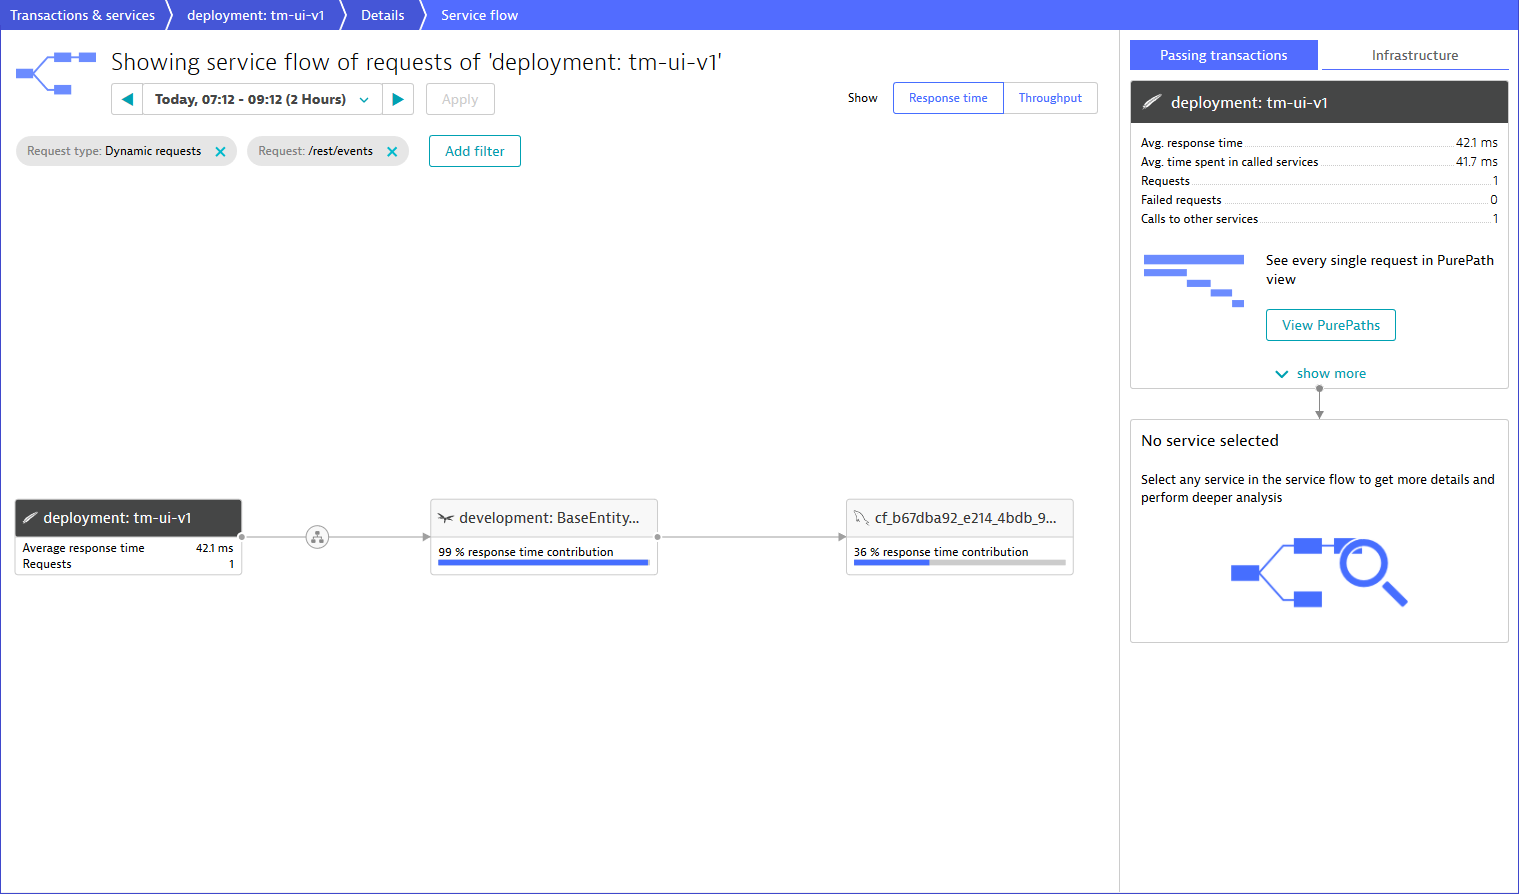Switch view to Response time
The height and width of the screenshot is (894, 1519).
pyautogui.click(x=947, y=98)
